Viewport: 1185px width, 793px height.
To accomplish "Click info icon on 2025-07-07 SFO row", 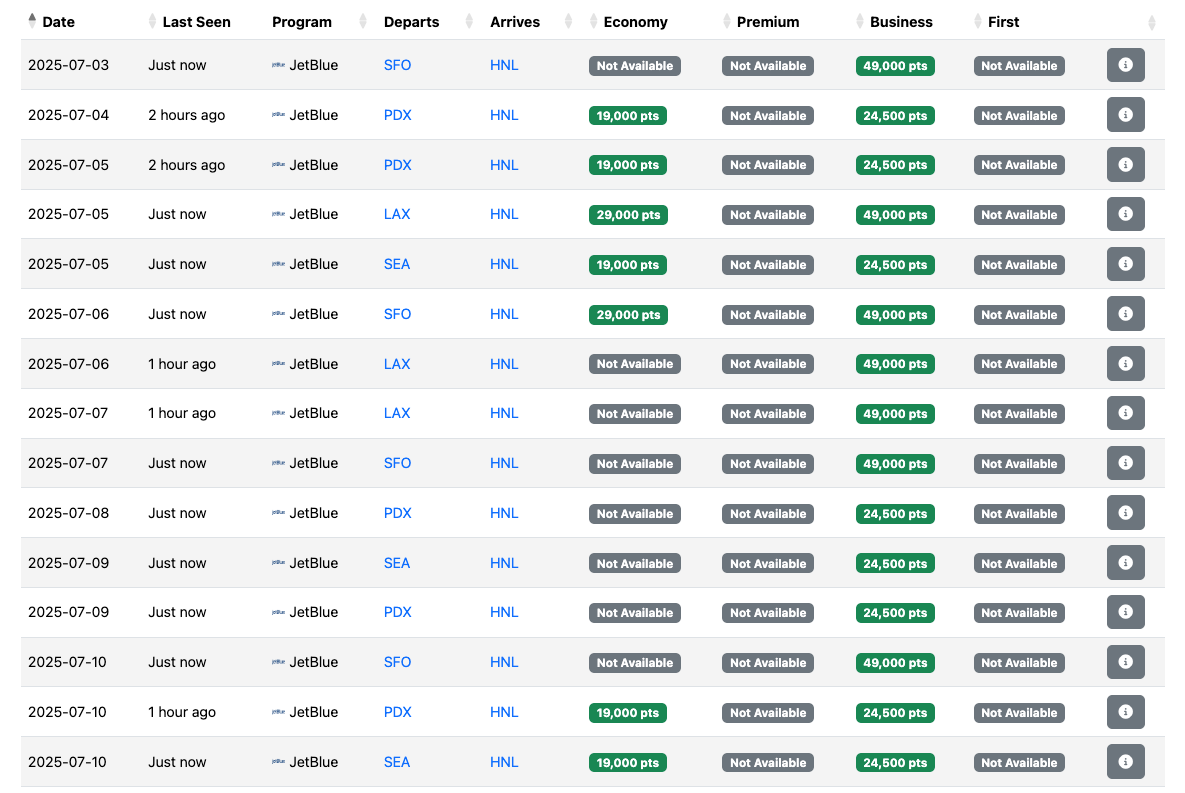I will click(1125, 463).
